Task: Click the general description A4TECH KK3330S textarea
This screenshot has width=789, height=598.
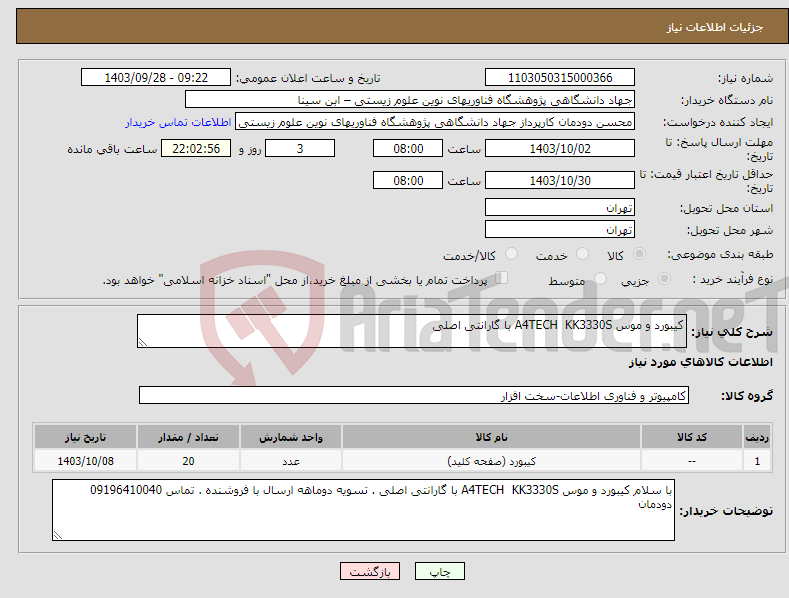Action: 412,331
